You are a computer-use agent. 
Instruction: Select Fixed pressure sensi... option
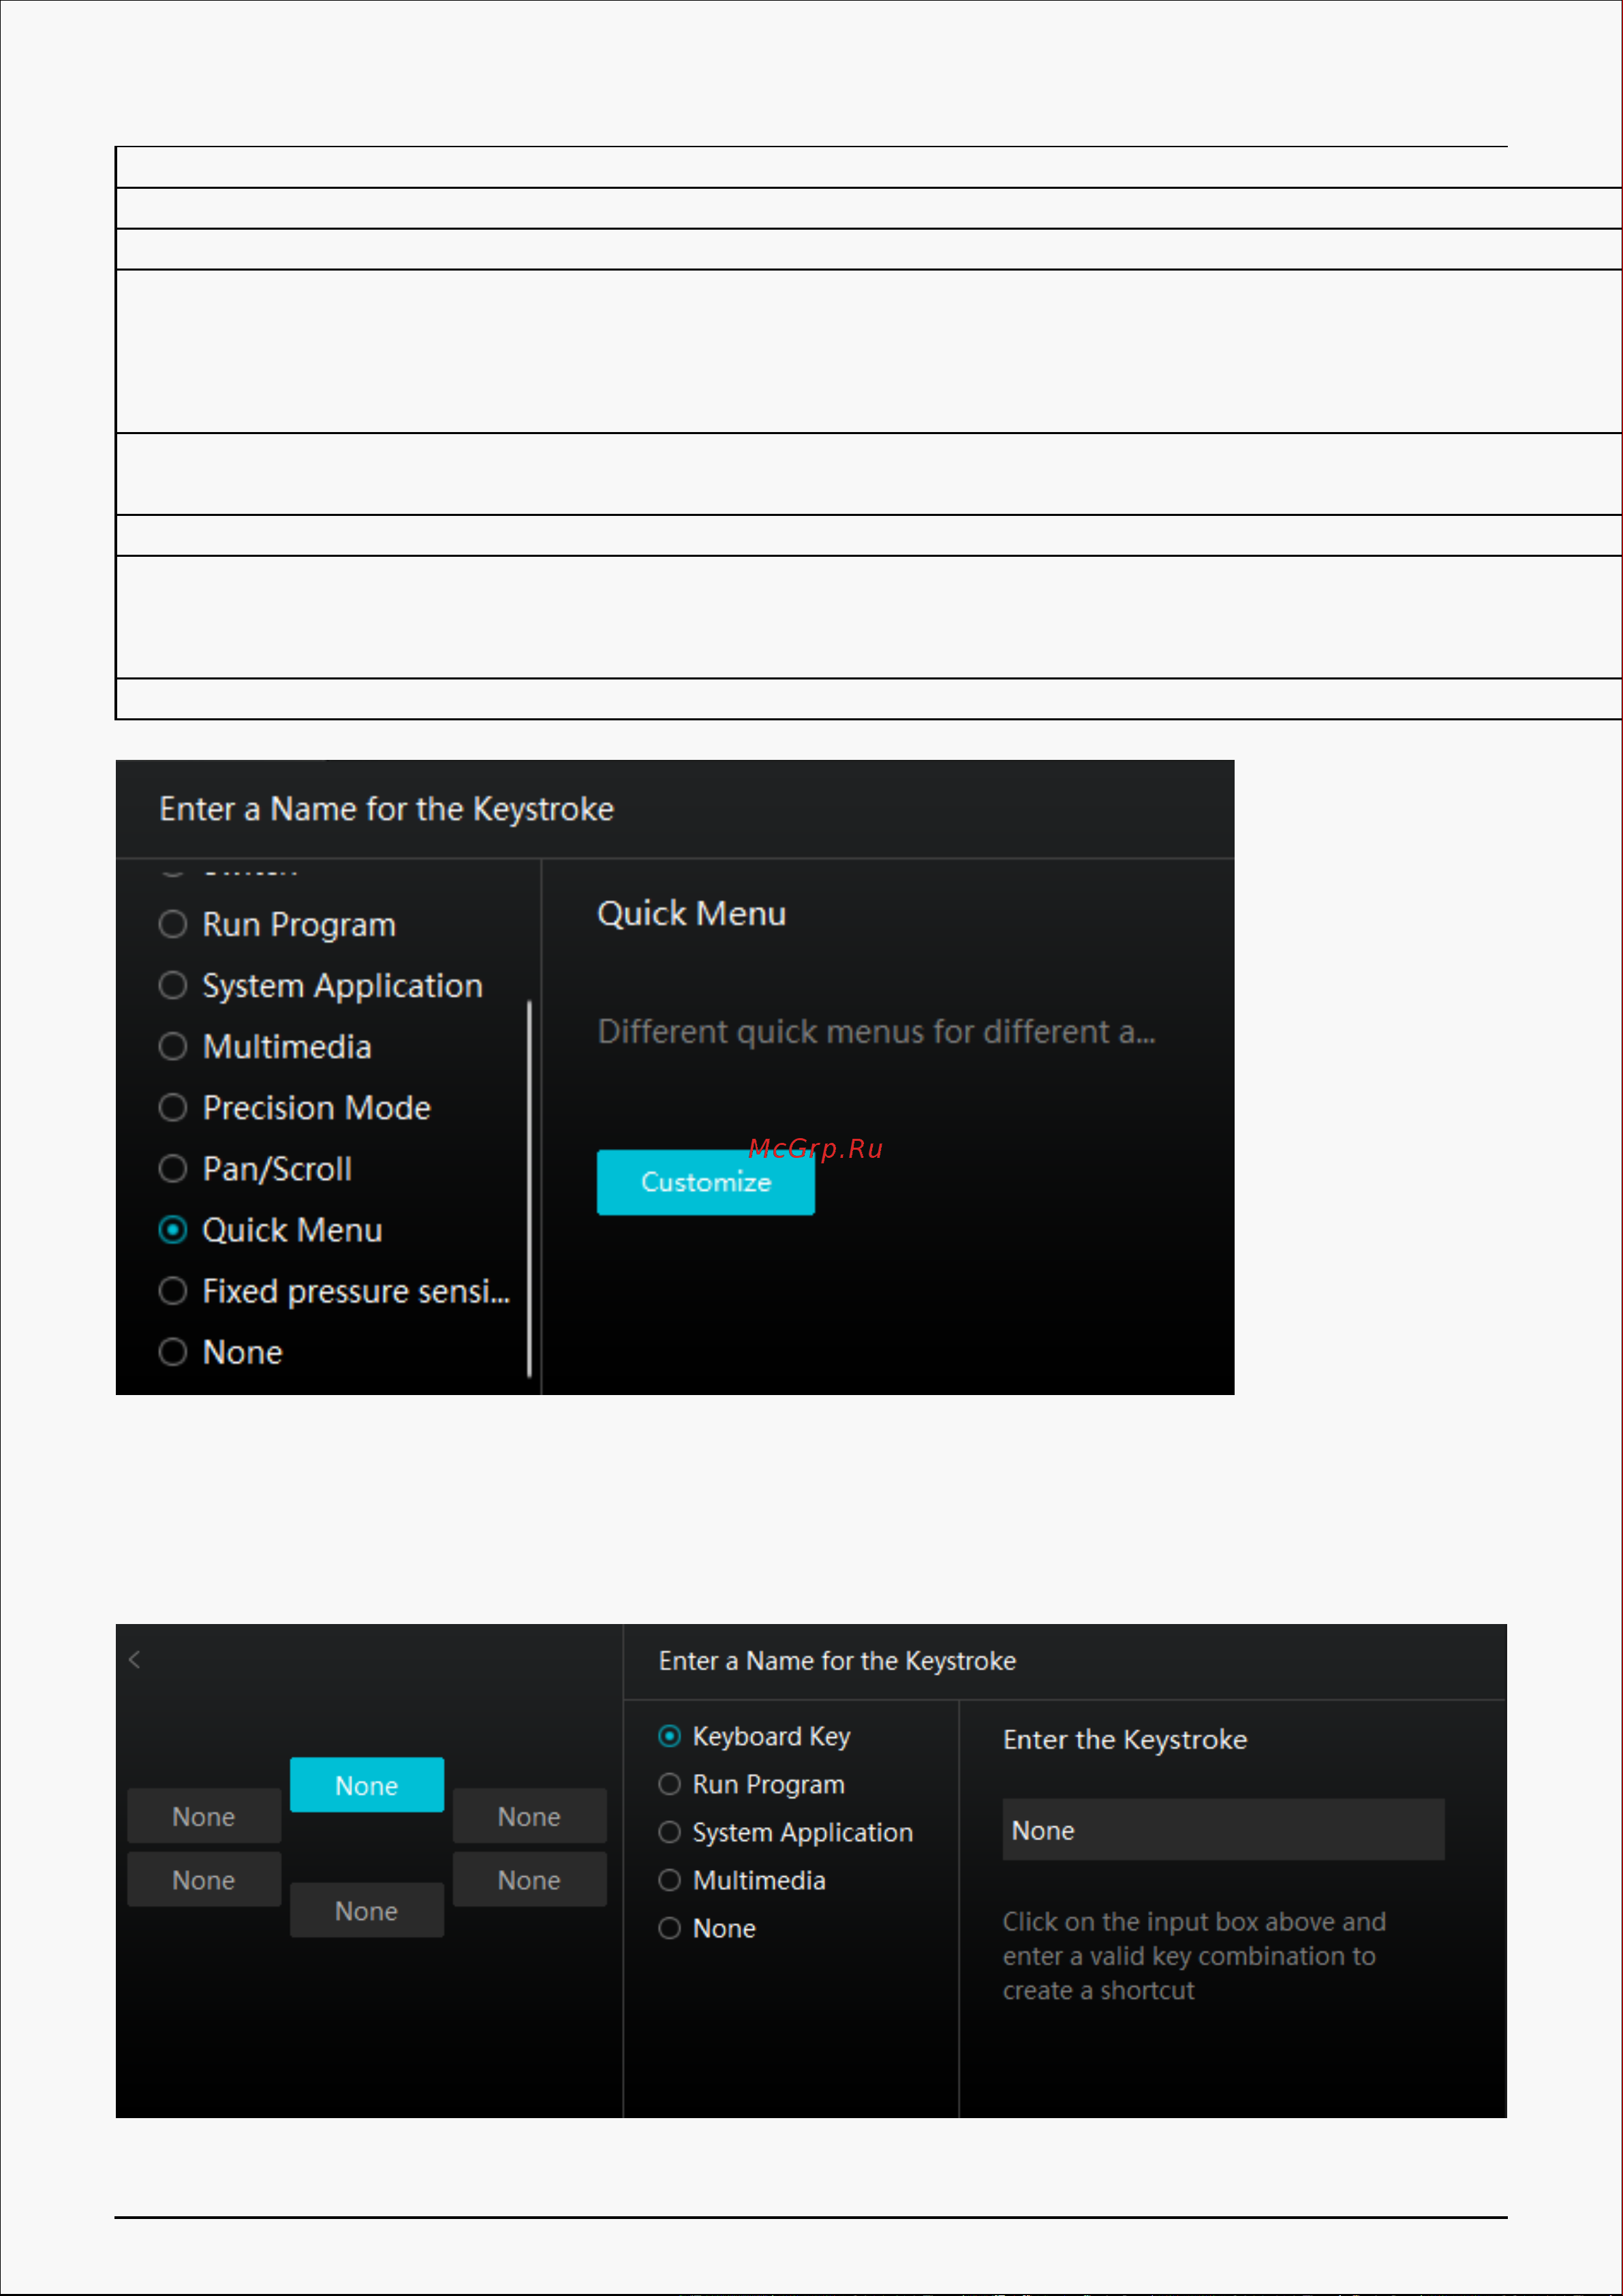(334, 1291)
